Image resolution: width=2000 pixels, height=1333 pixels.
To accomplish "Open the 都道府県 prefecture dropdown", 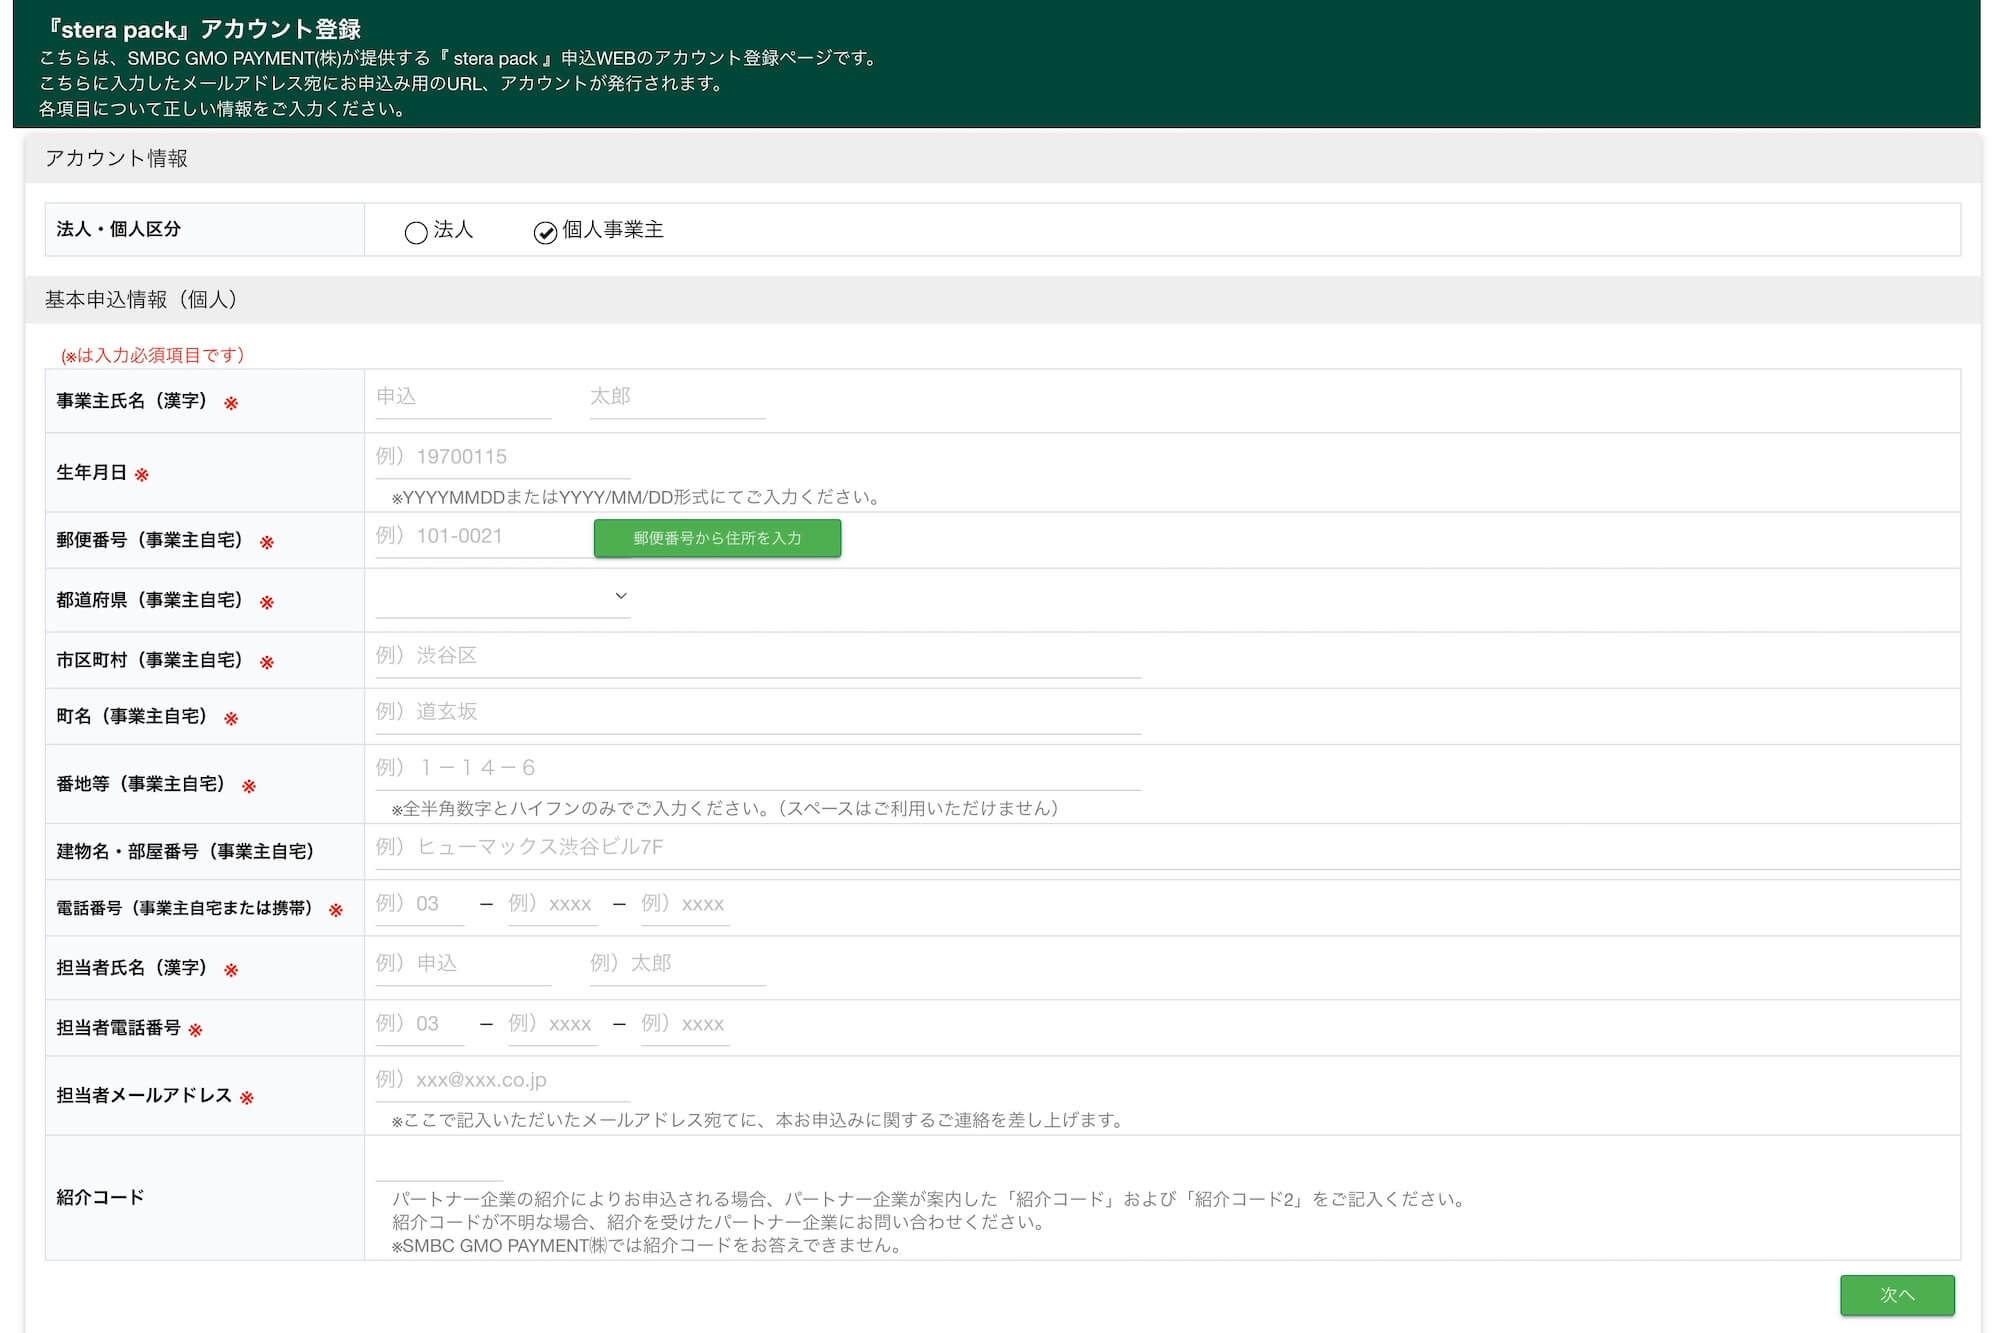I will click(503, 597).
